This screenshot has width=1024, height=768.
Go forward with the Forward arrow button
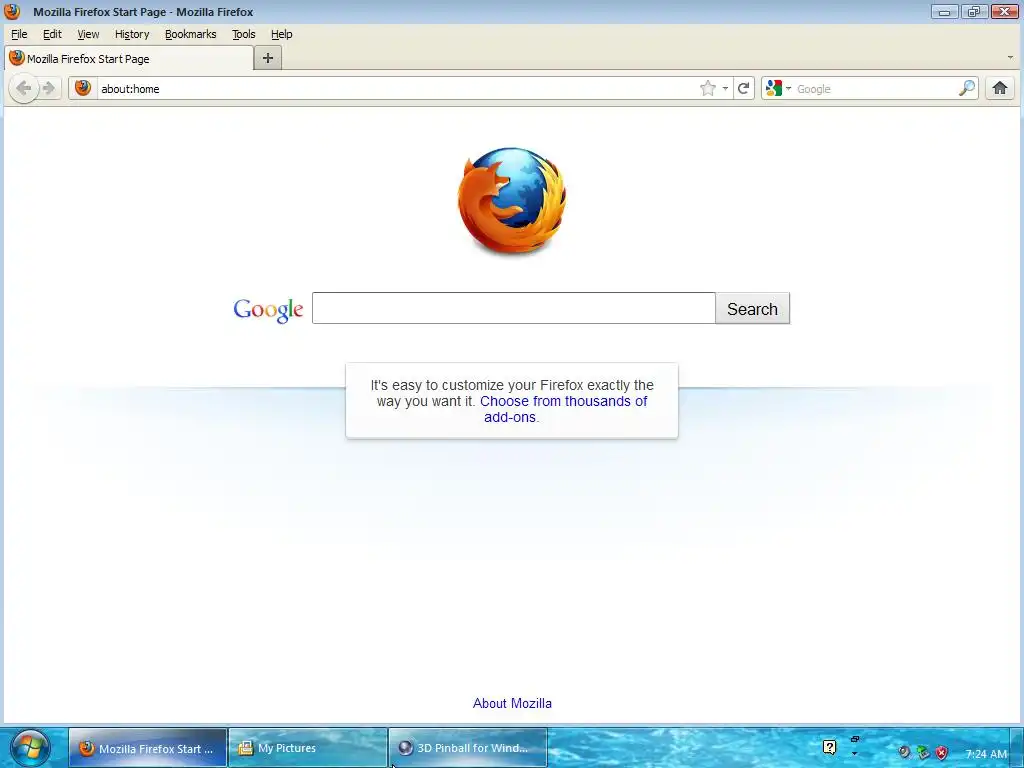49,88
